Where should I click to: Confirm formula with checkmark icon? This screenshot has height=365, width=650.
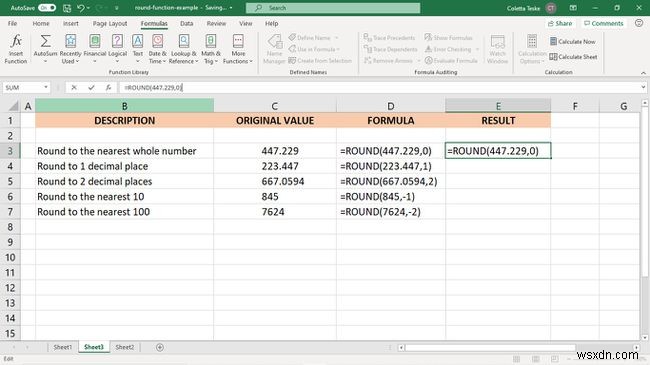coord(91,88)
